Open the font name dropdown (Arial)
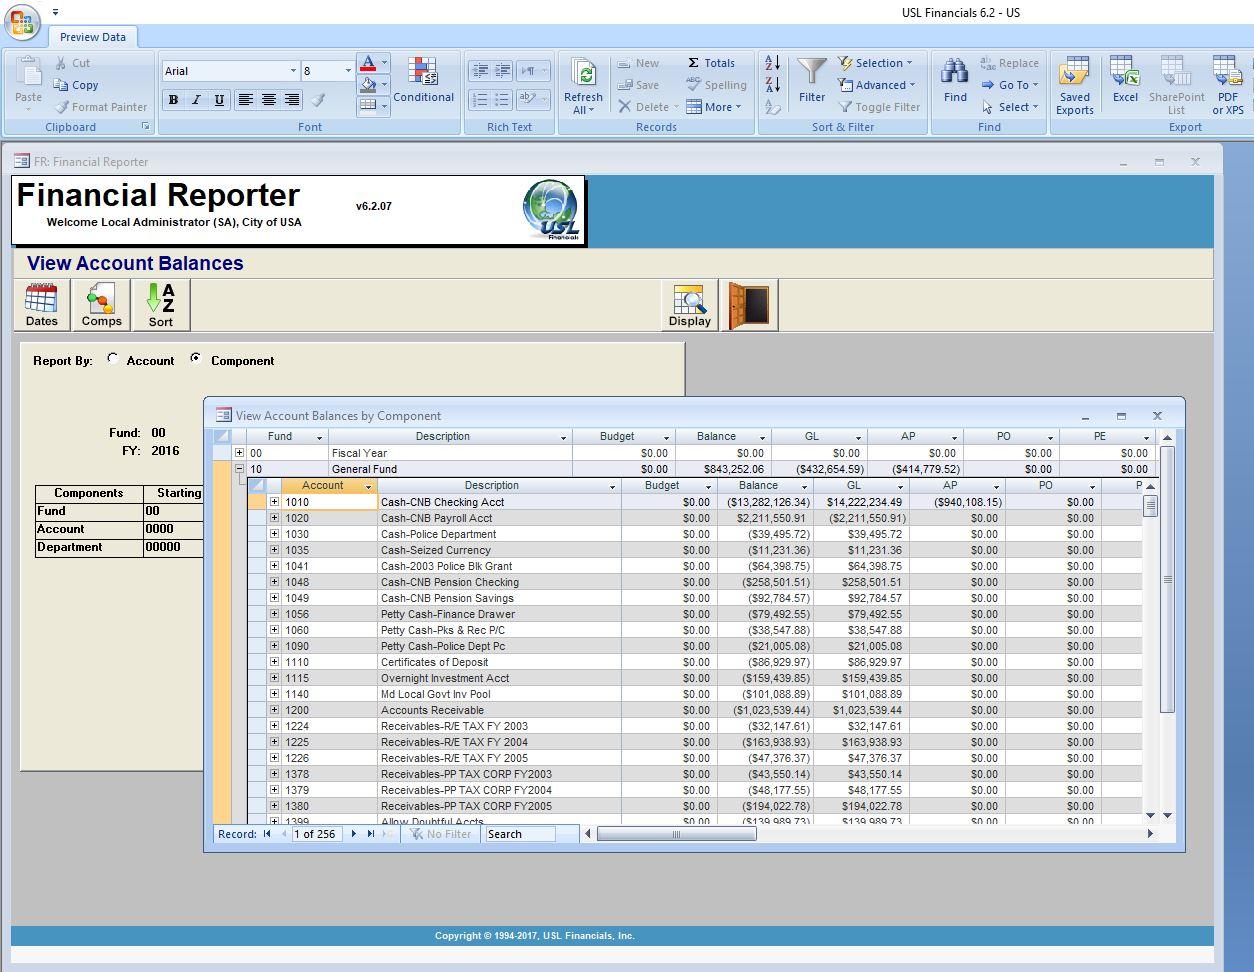The height and width of the screenshot is (972, 1254). click(x=293, y=71)
